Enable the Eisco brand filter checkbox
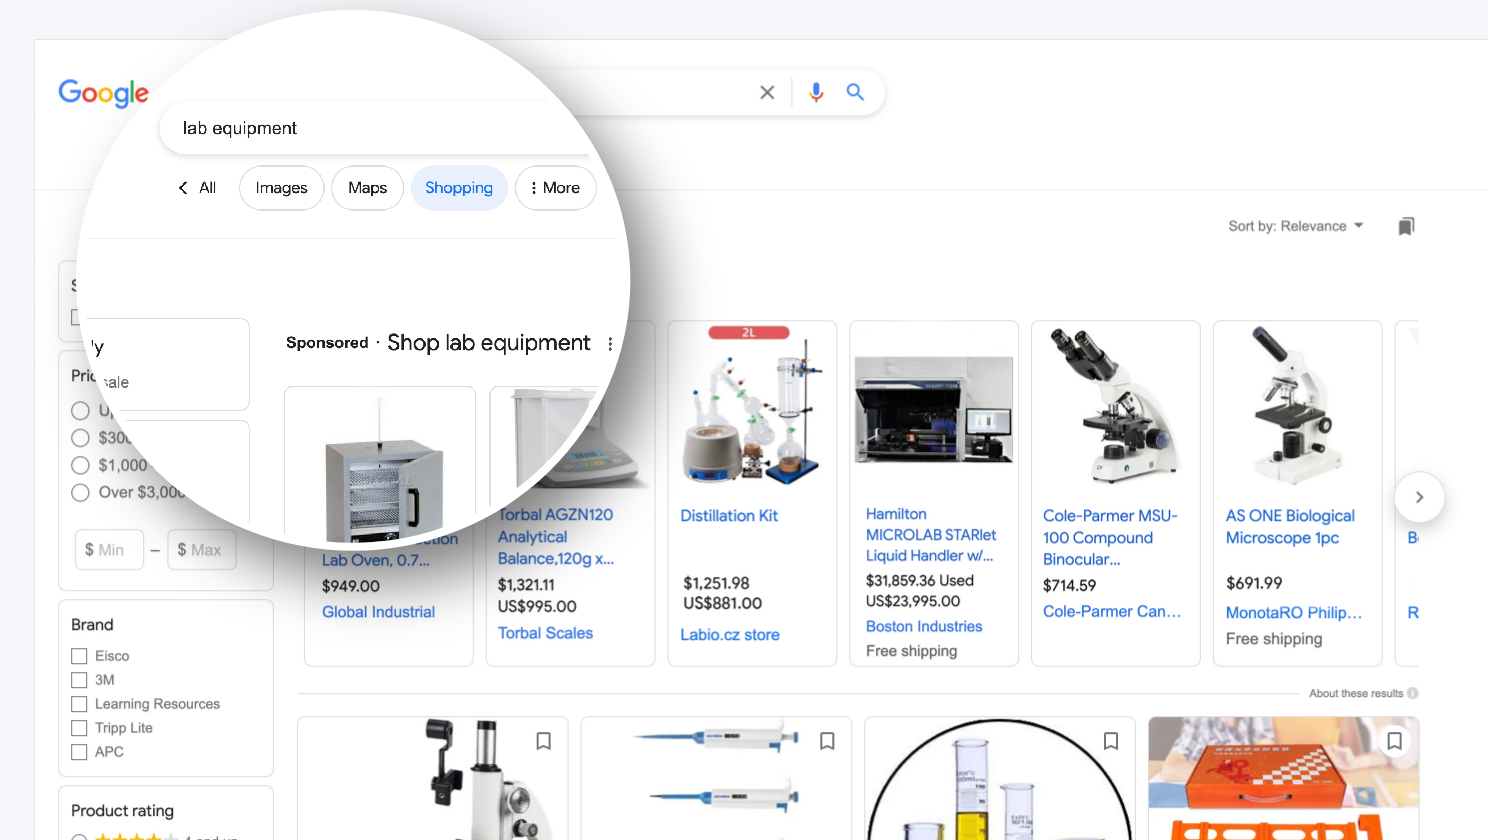The width and height of the screenshot is (1488, 840). pos(79,656)
